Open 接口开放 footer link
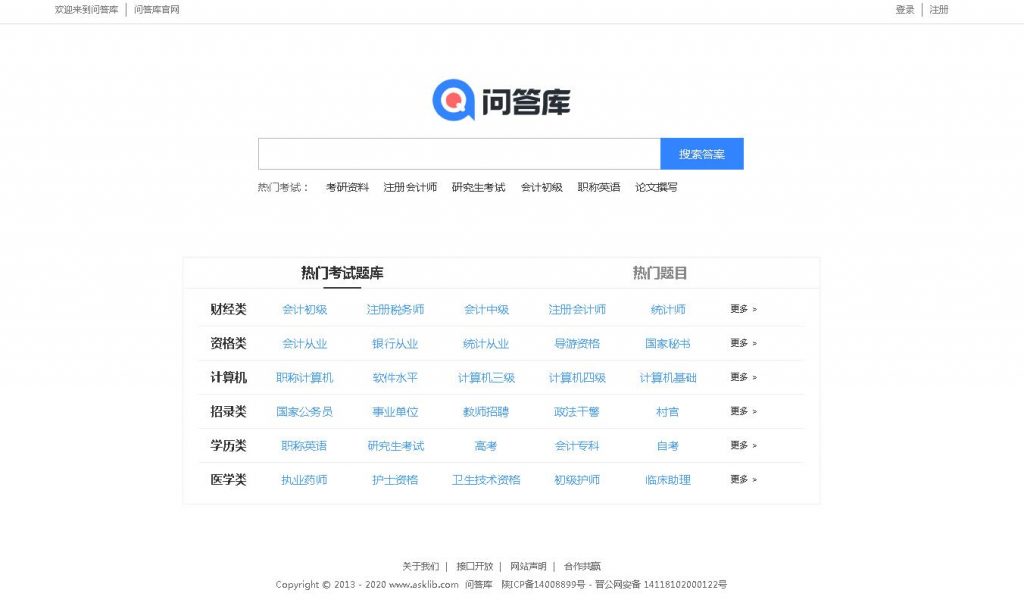 475,566
